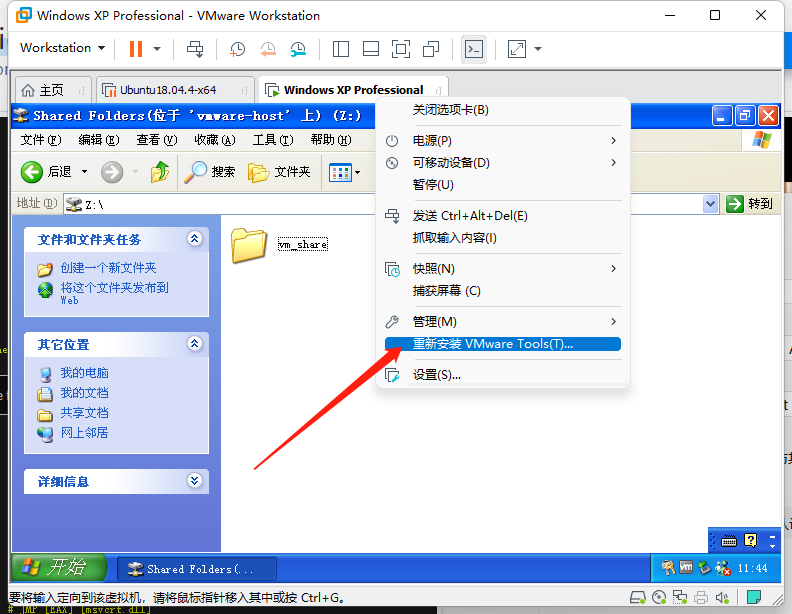Open 设置(S)... from the context menu

coord(503,375)
